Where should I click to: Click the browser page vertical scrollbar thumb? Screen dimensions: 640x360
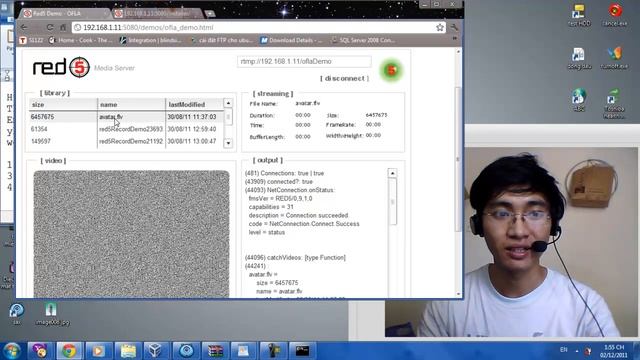pyautogui.click(x=458, y=159)
